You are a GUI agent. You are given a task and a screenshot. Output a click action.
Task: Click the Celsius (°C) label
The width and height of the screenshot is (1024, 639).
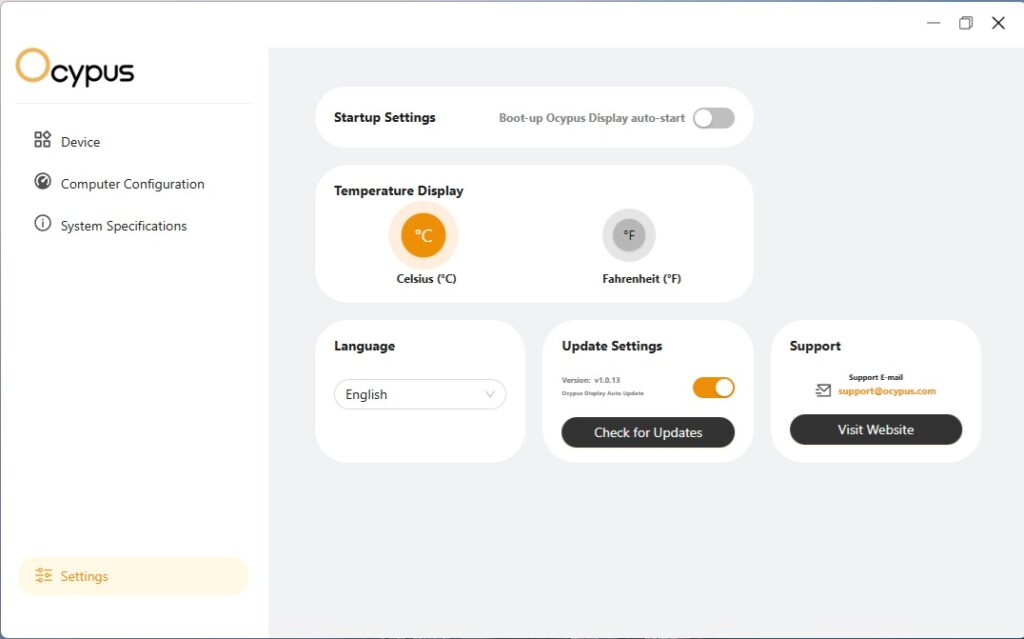pyautogui.click(x=426, y=278)
